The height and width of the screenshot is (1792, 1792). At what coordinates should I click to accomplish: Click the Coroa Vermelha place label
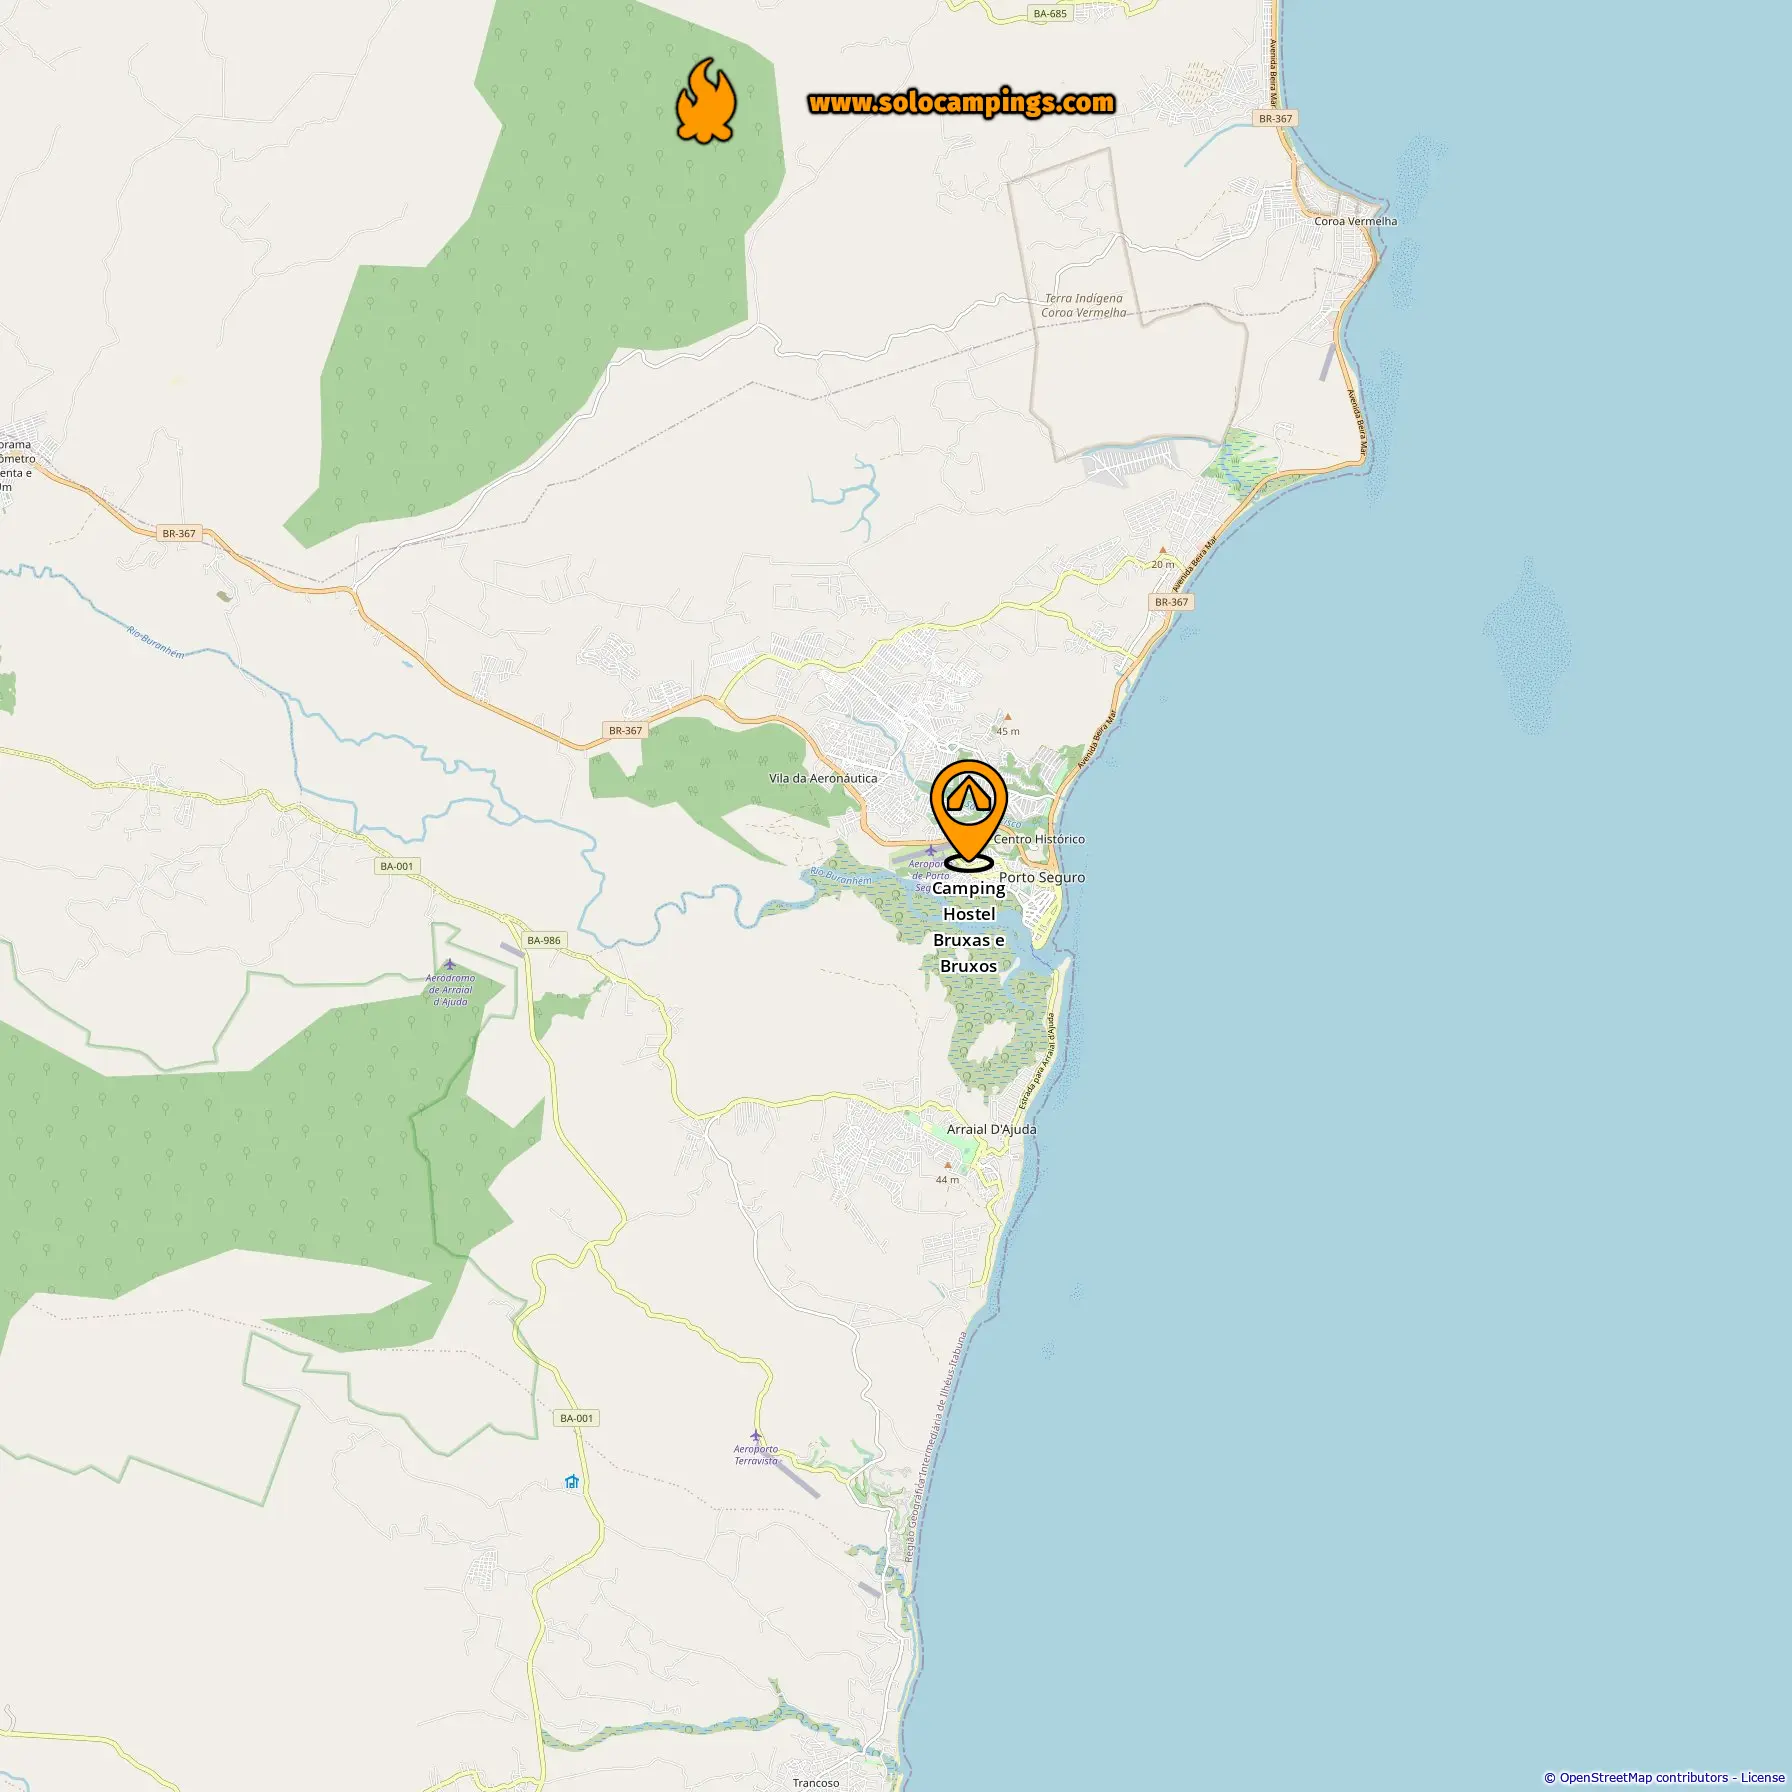coord(1356,221)
